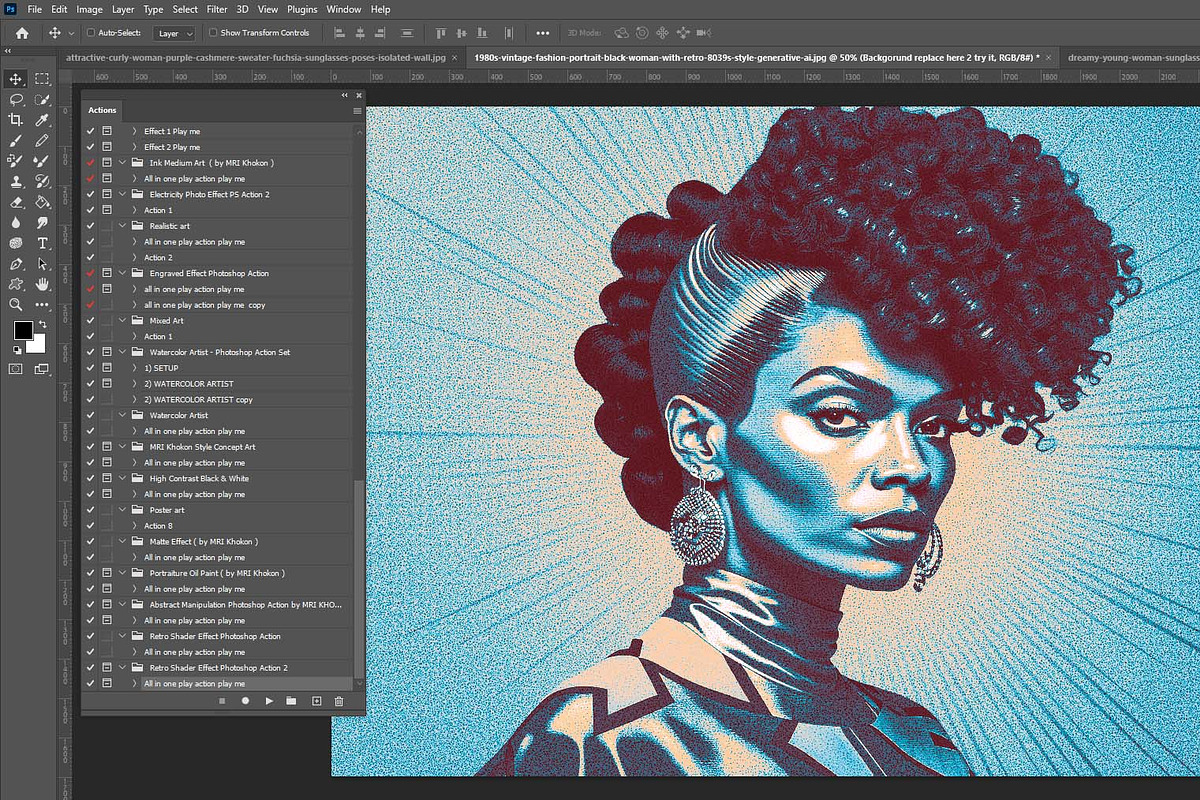
Task: Select the Move tool
Action: [16, 79]
